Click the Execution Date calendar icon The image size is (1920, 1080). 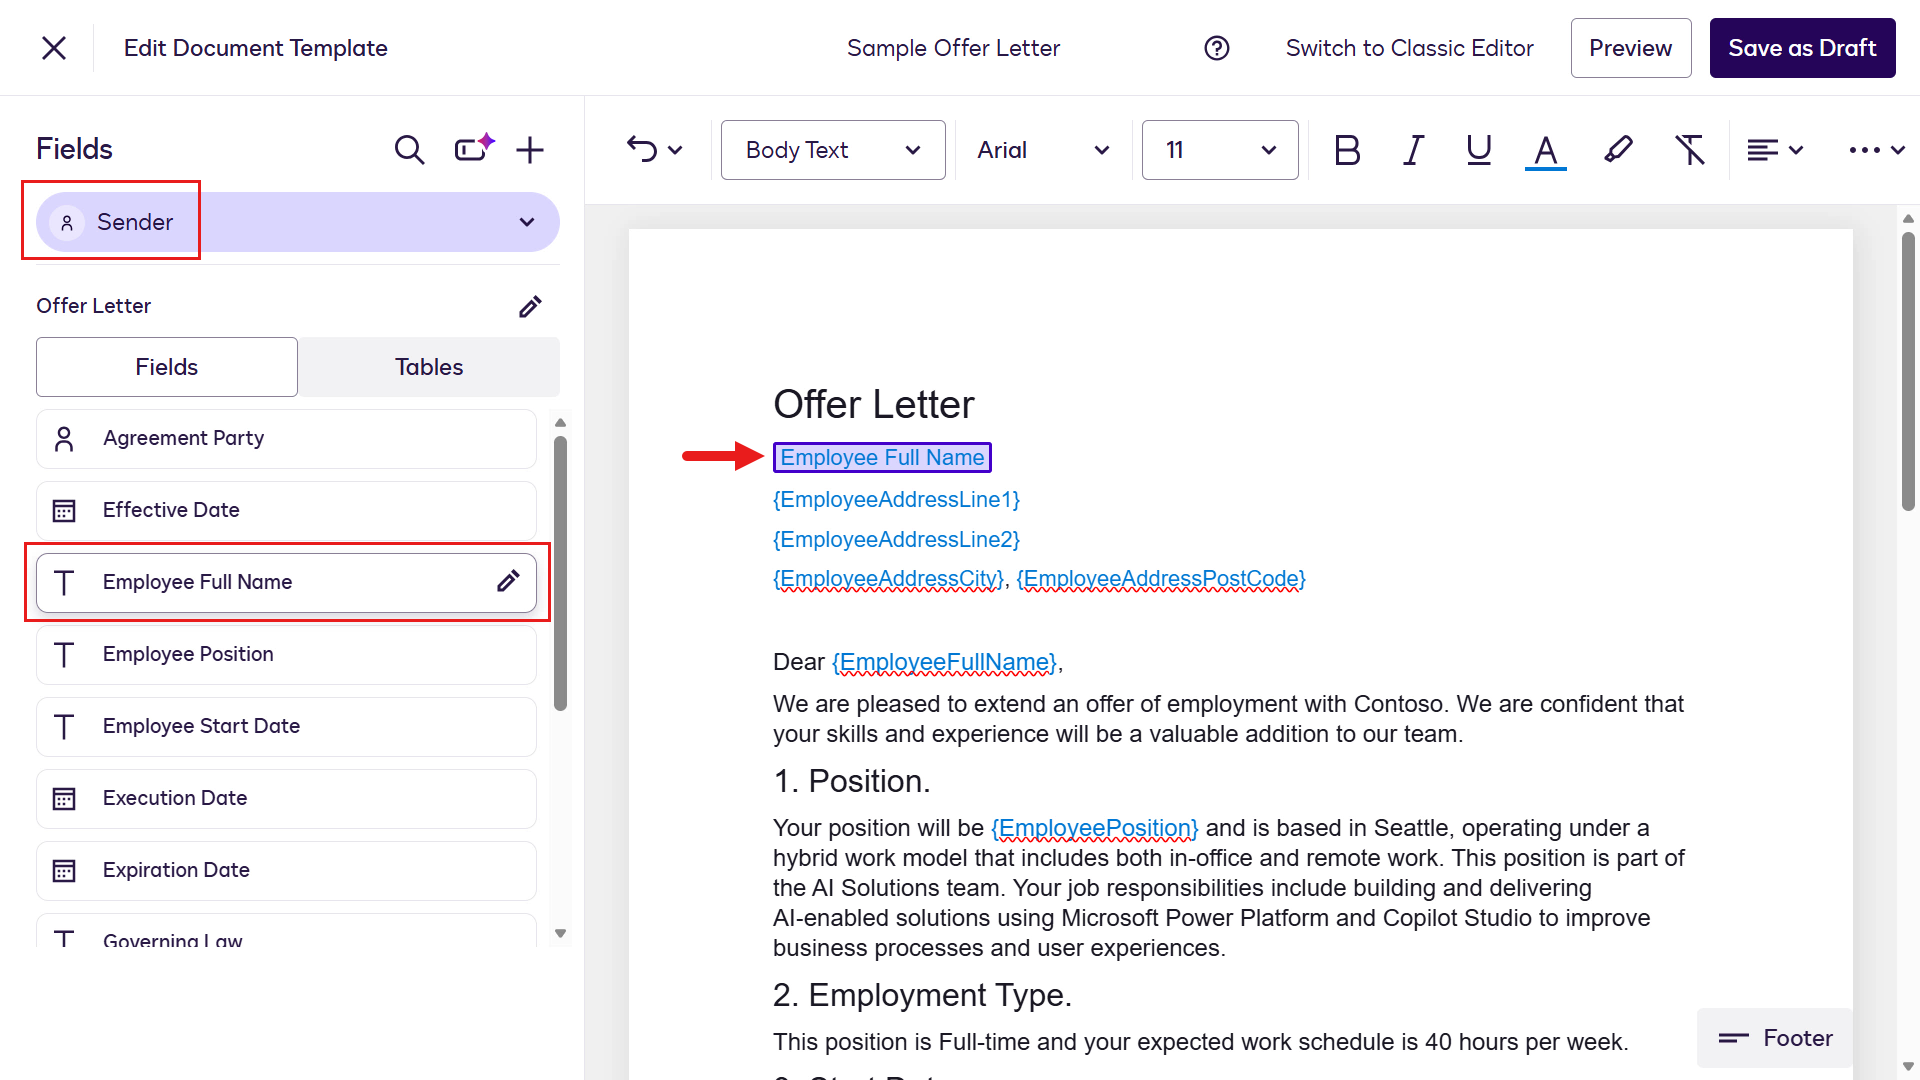click(64, 798)
